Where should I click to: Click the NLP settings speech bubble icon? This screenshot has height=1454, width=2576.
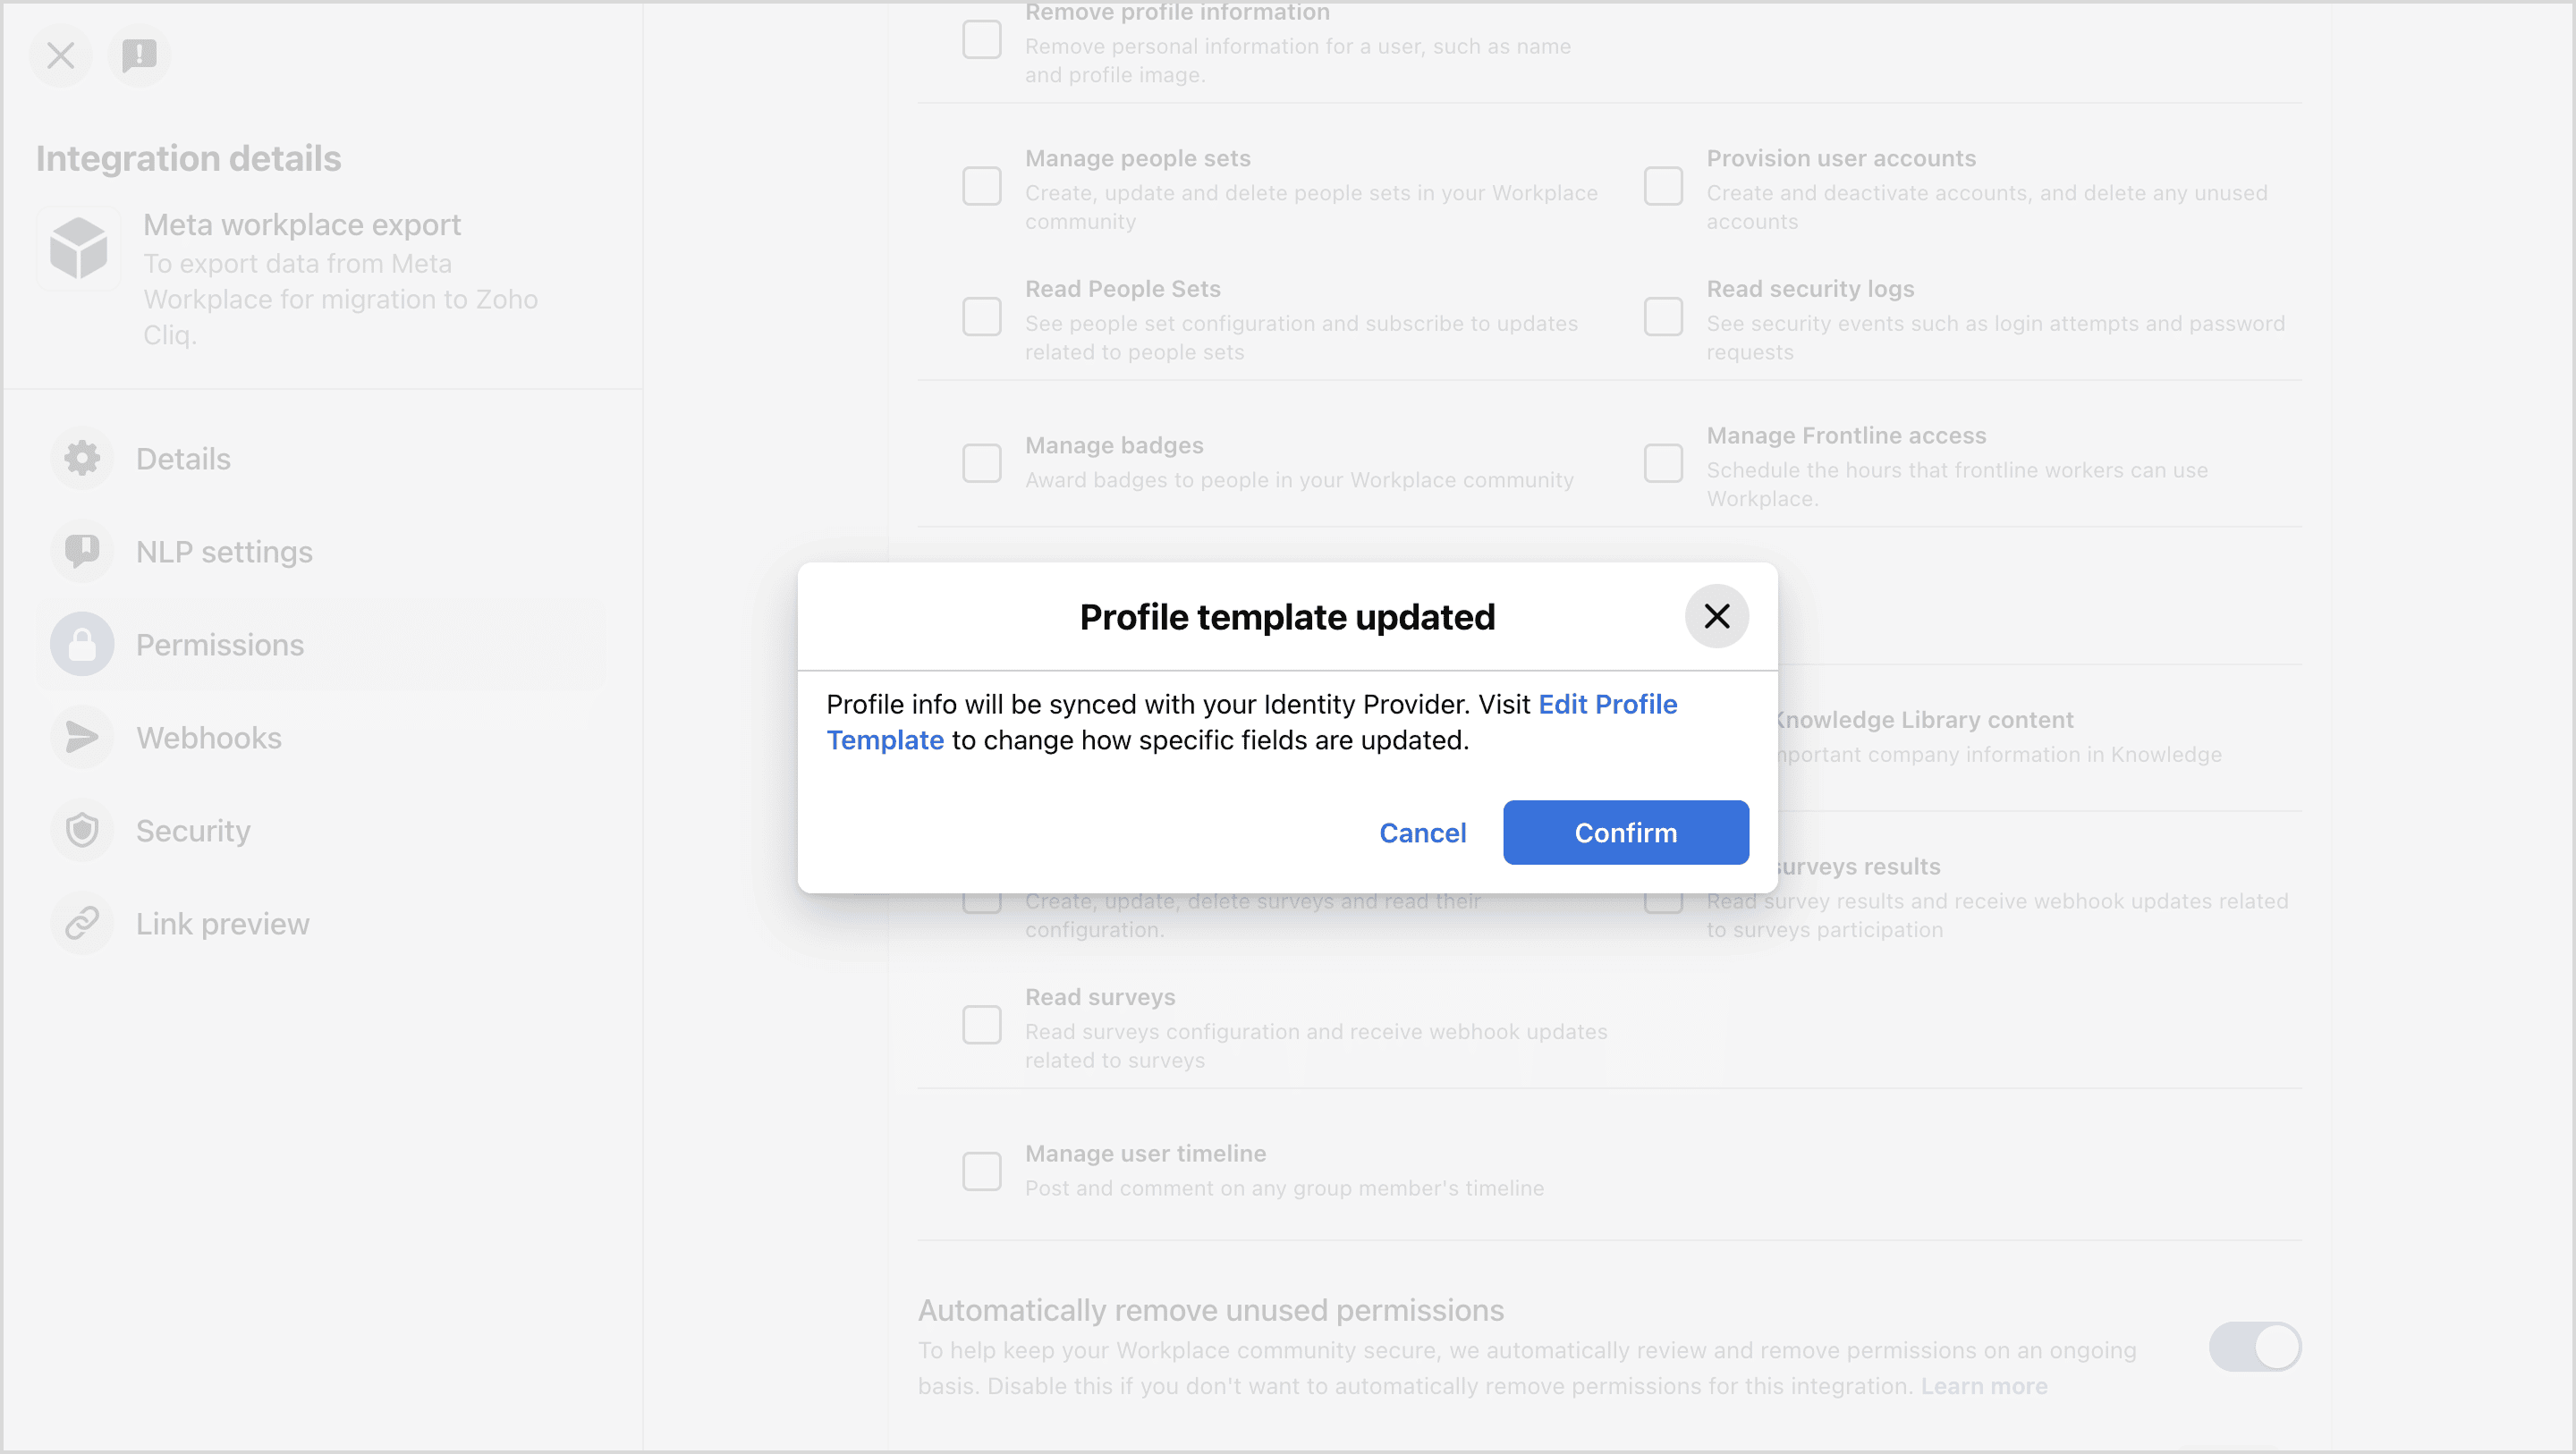82,551
